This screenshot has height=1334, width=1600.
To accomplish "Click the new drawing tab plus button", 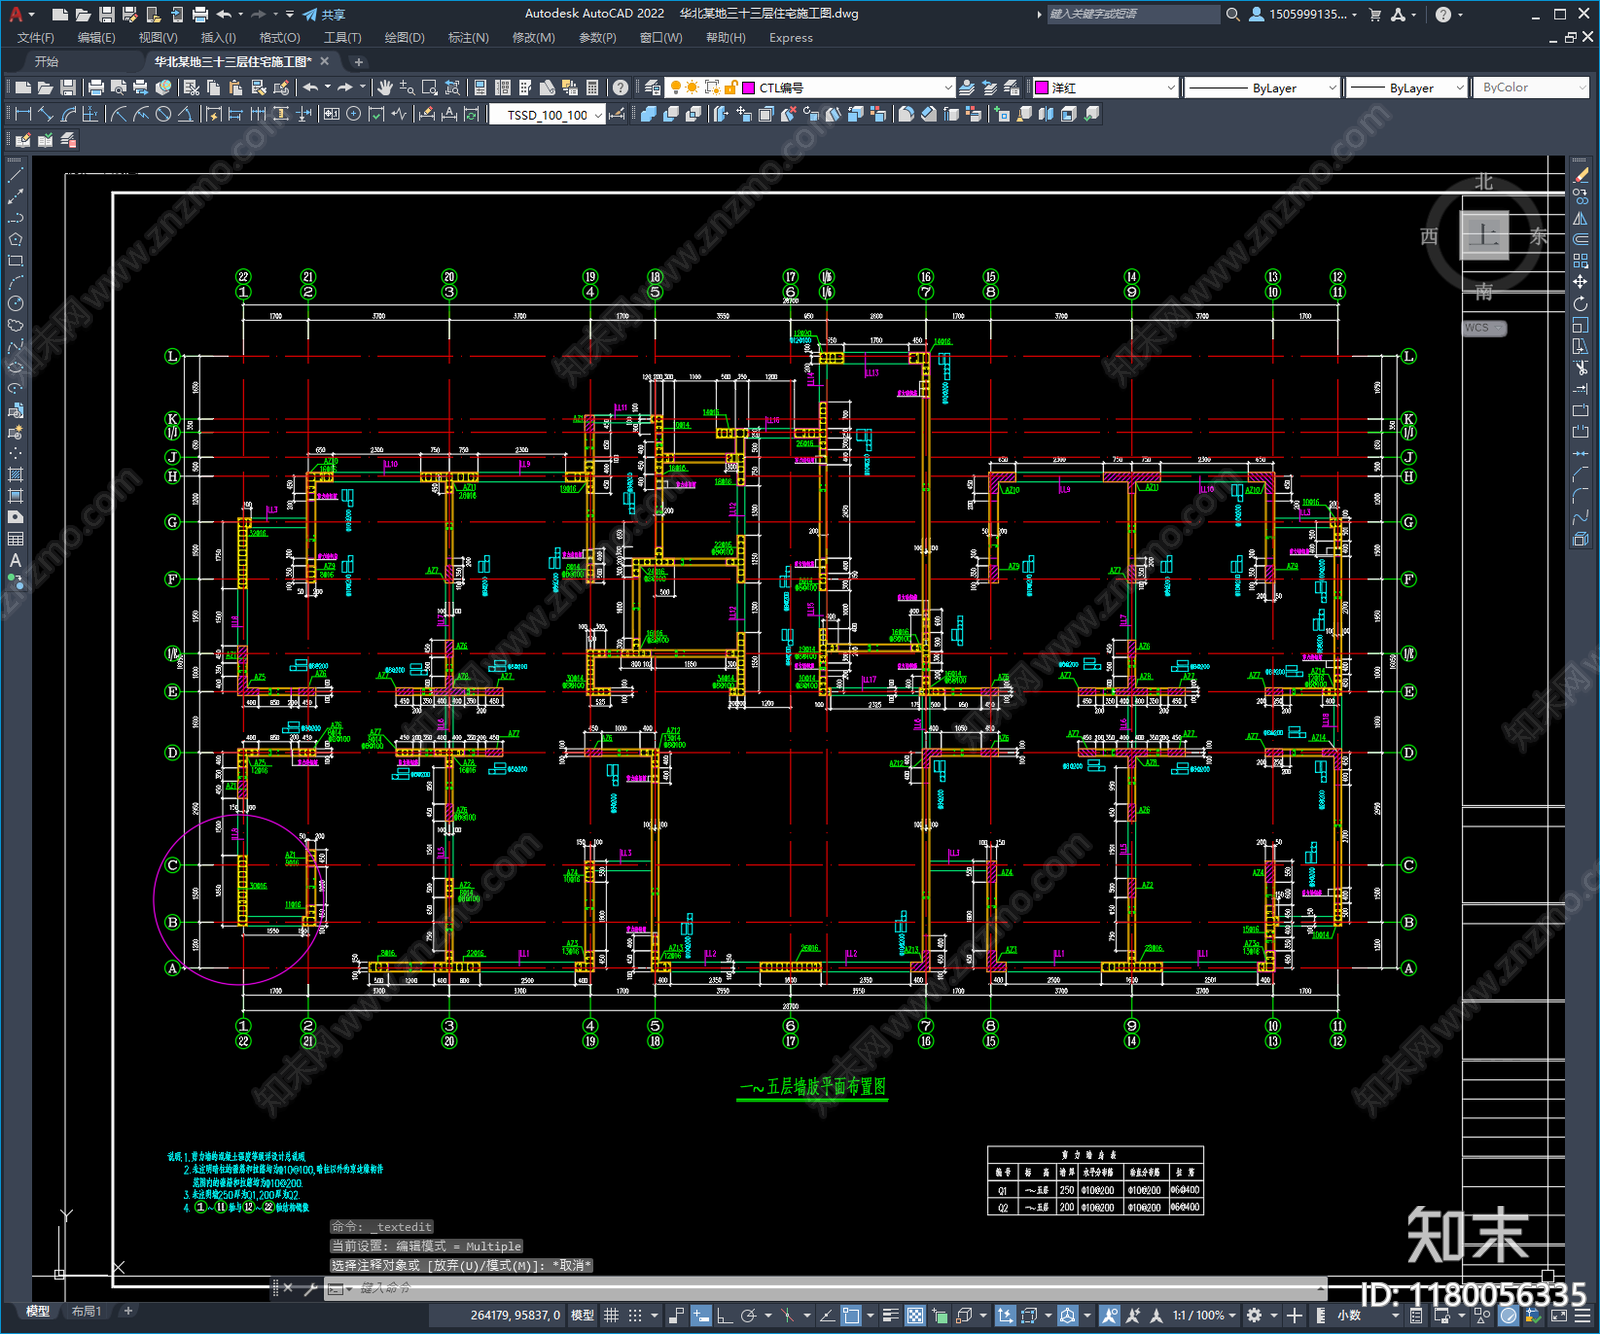I will pyautogui.click(x=358, y=62).
